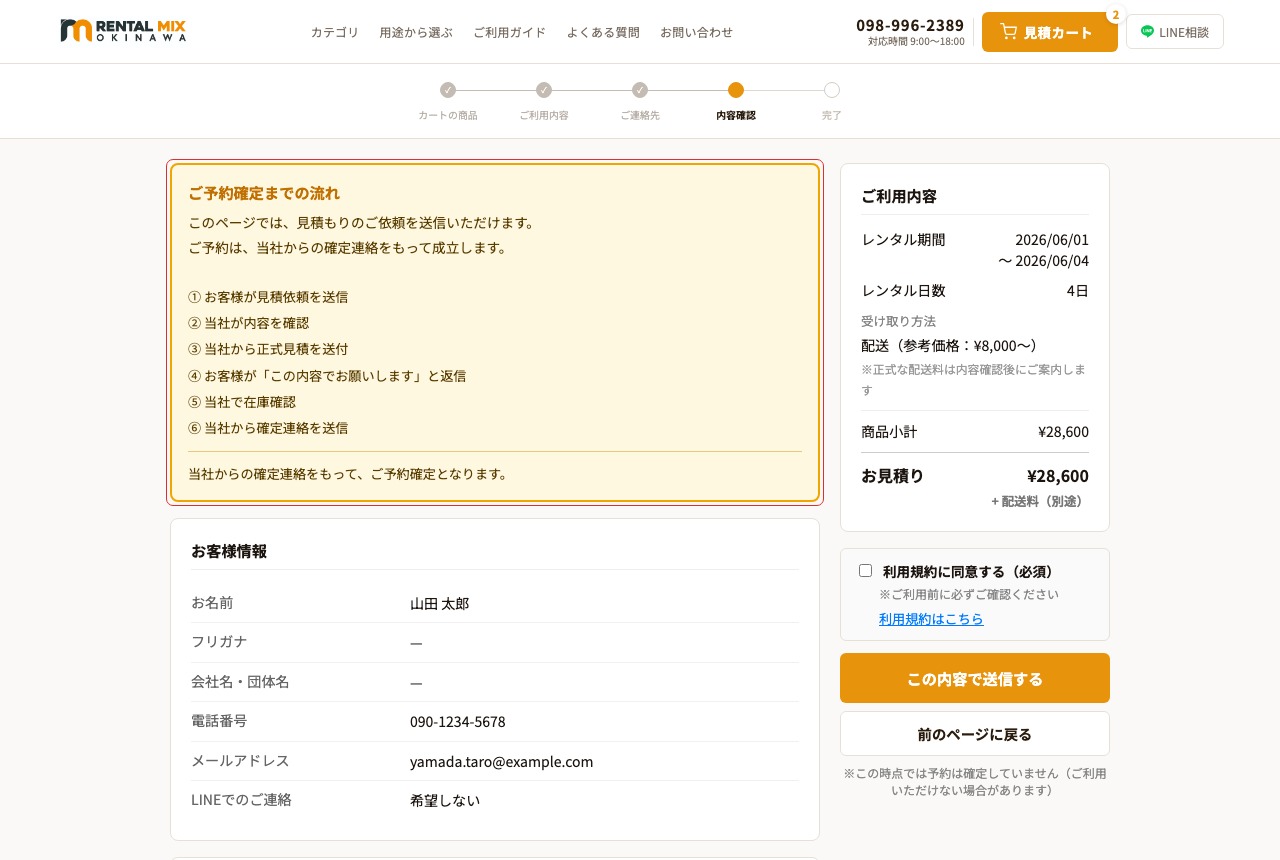1280x860 pixels.
Task: Click phone value 090-1234-5678
Action: (x=458, y=722)
